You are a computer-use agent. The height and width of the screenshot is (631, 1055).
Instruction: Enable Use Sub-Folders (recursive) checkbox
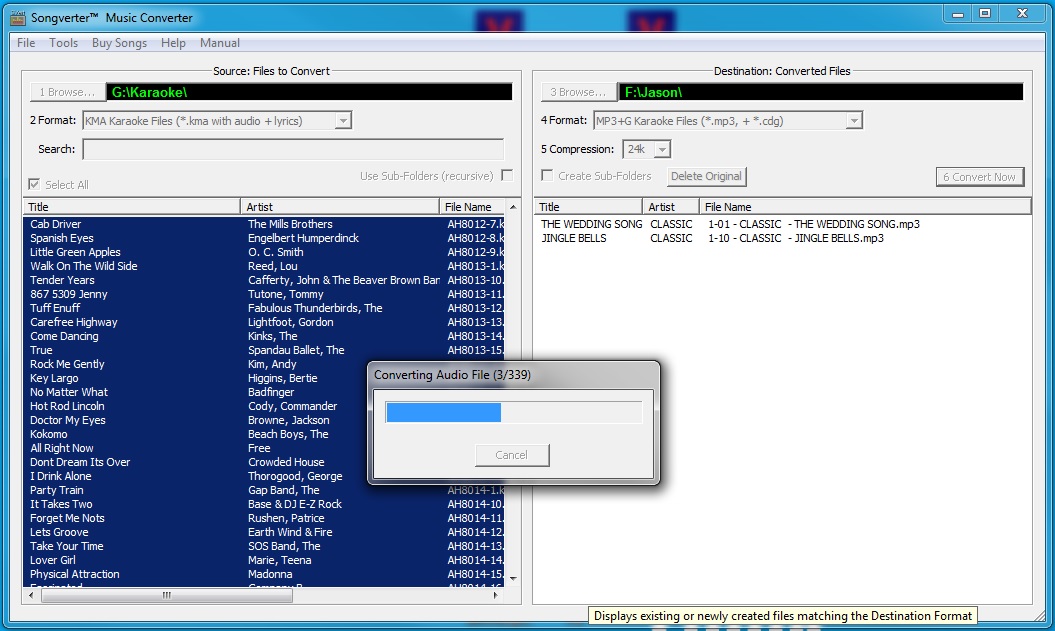pyautogui.click(x=507, y=176)
